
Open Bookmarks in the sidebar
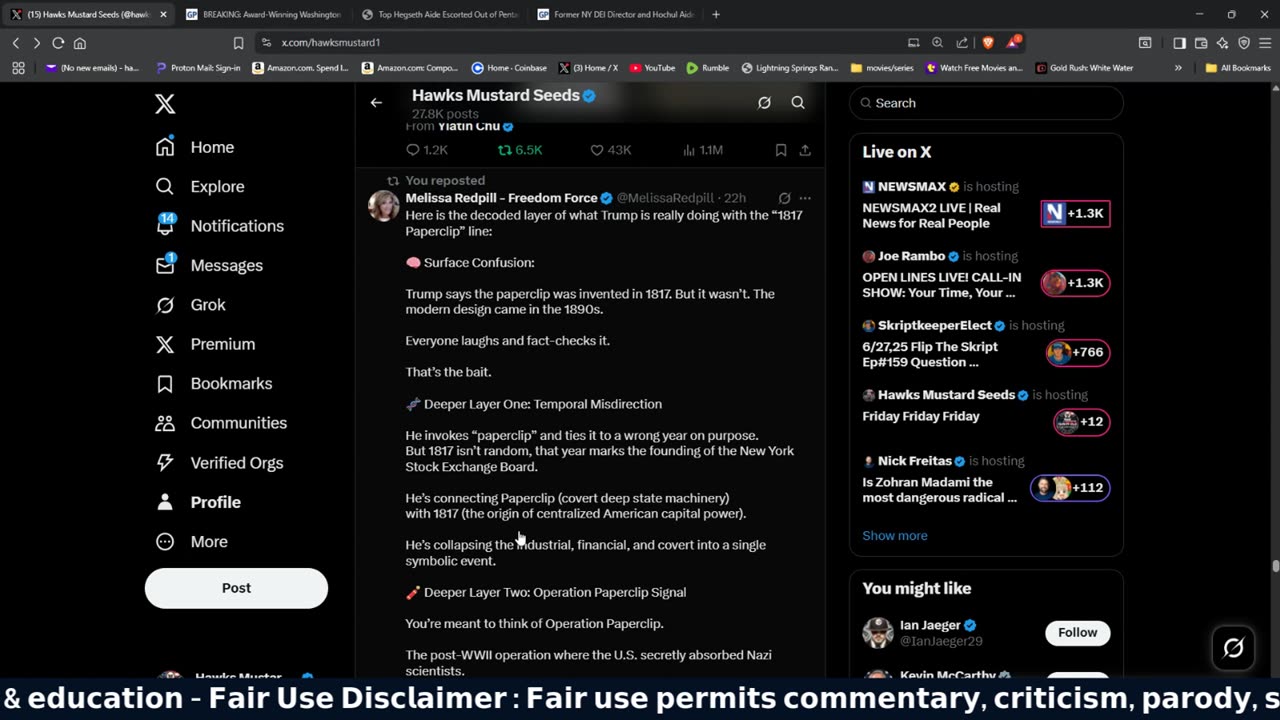click(214, 384)
